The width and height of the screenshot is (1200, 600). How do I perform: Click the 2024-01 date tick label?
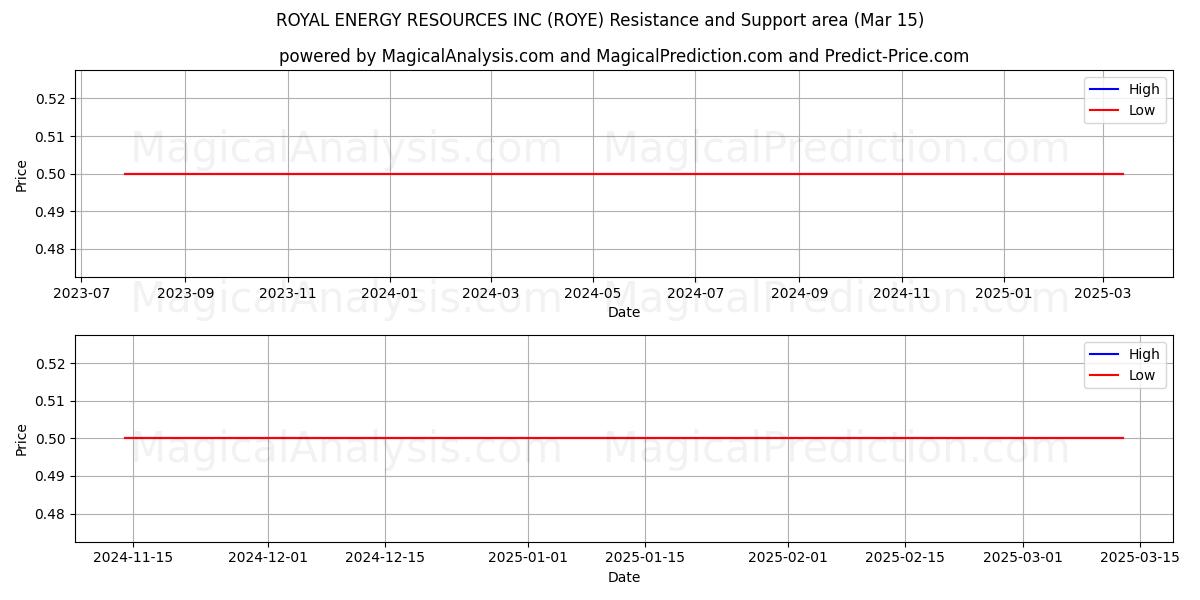390,293
